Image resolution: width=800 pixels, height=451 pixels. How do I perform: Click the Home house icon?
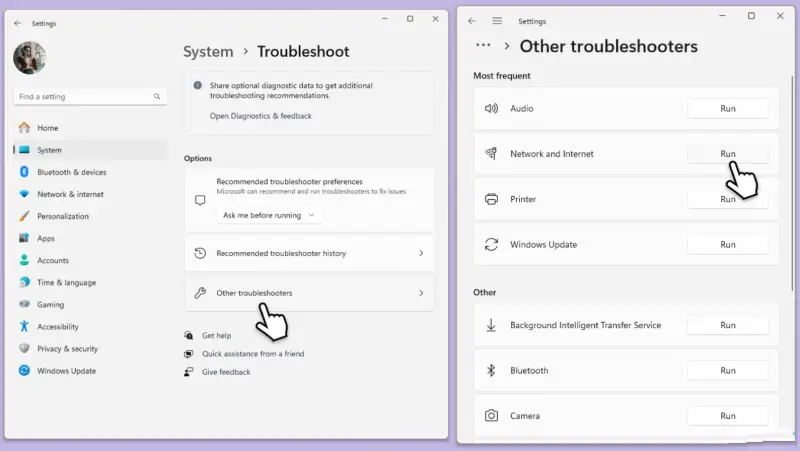point(24,128)
